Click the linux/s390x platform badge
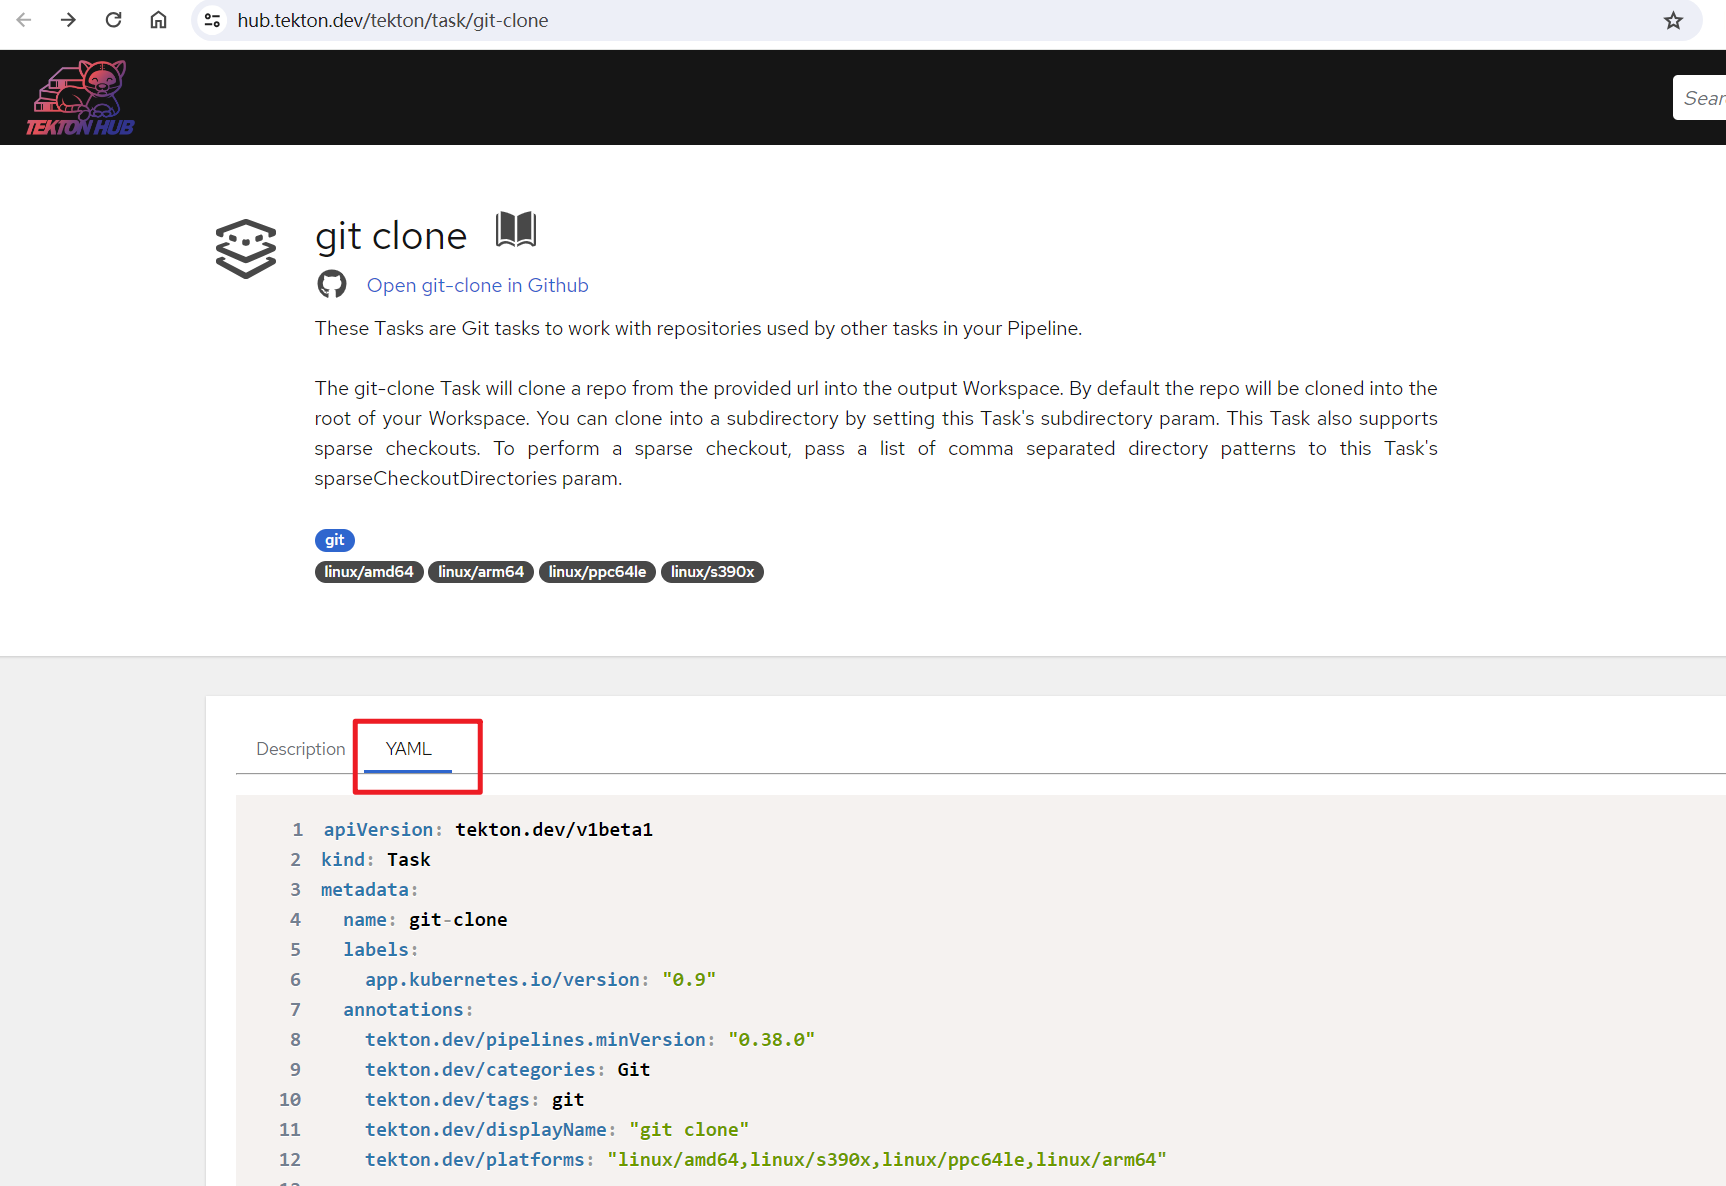This screenshot has height=1186, width=1726. (x=712, y=572)
